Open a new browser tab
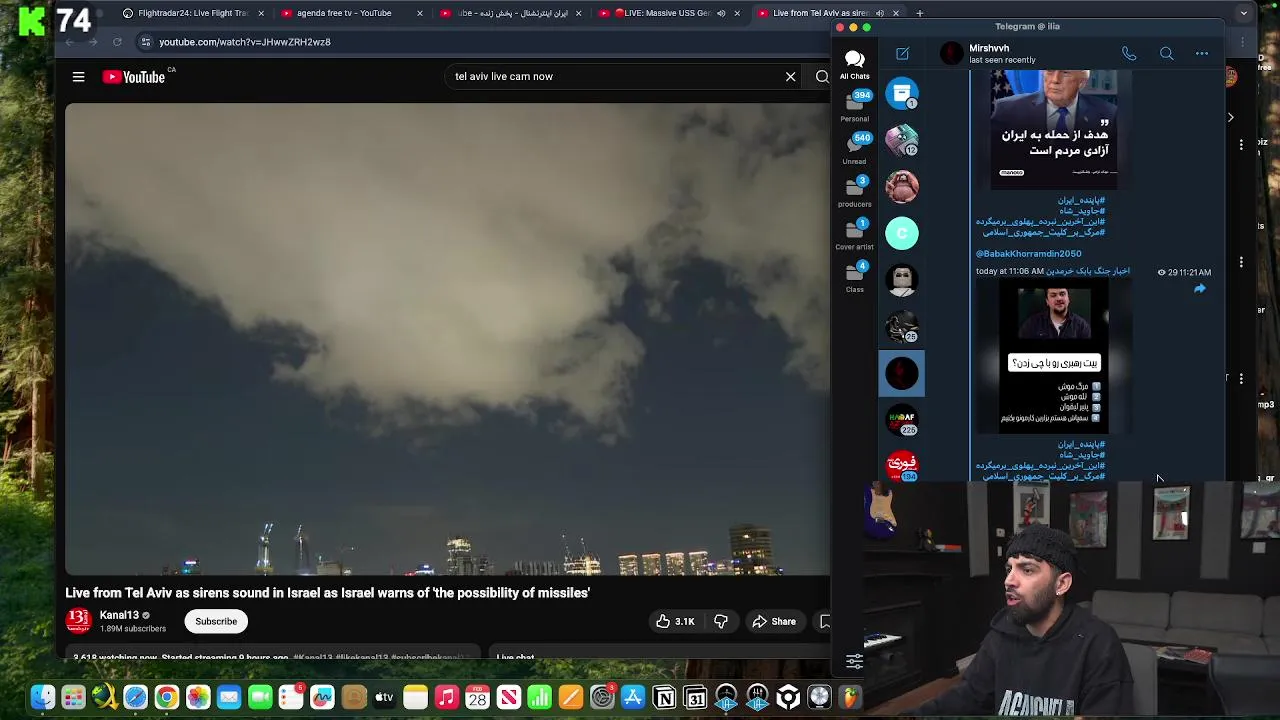Image resolution: width=1280 pixels, height=720 pixels. click(x=919, y=13)
